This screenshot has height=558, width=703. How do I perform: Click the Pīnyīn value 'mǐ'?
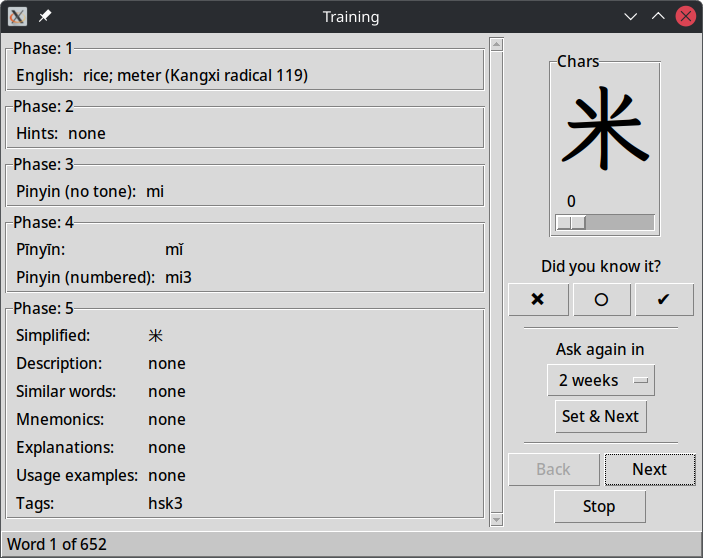coord(174,250)
